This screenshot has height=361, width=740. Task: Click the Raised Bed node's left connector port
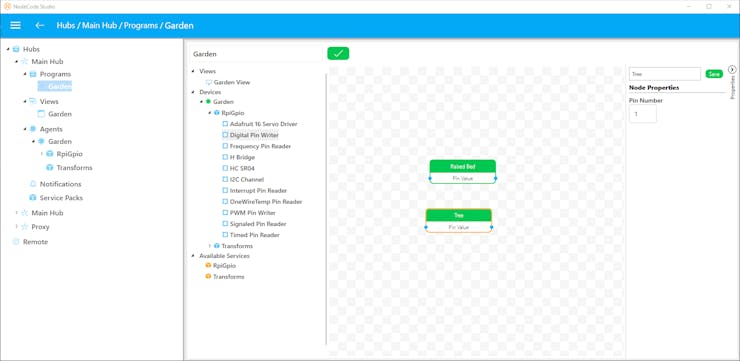430,178
